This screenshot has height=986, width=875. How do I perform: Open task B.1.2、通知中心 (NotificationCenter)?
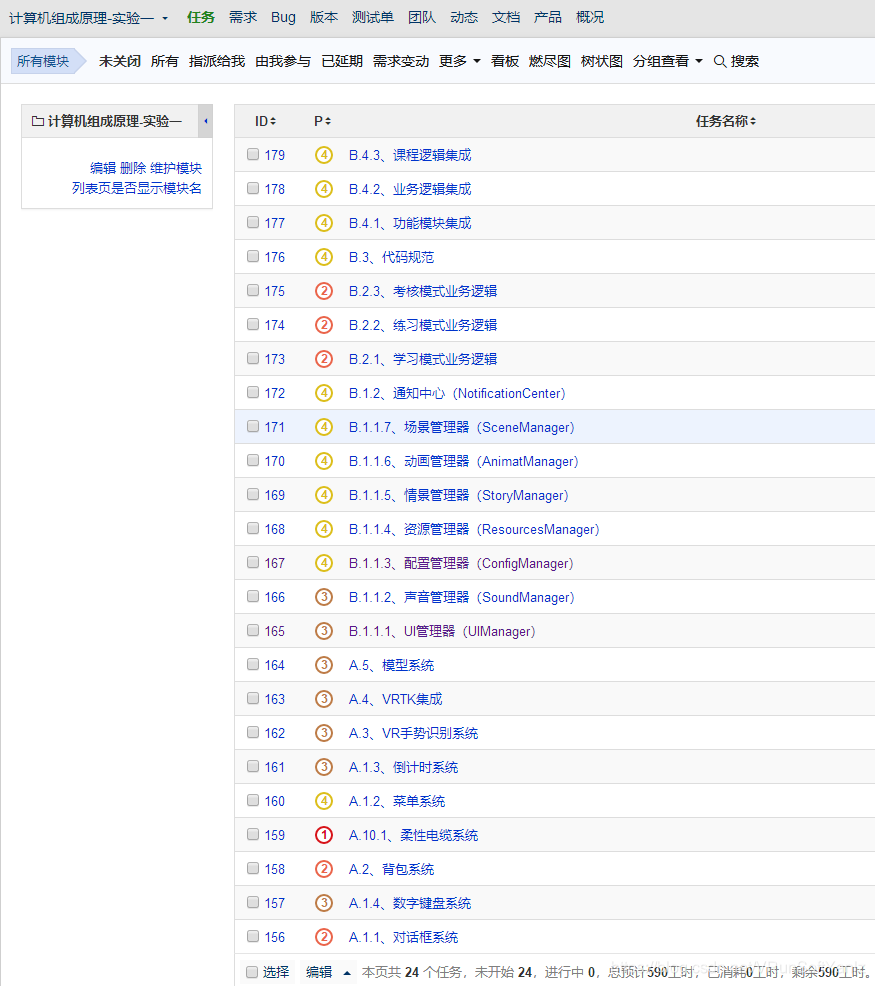click(457, 393)
